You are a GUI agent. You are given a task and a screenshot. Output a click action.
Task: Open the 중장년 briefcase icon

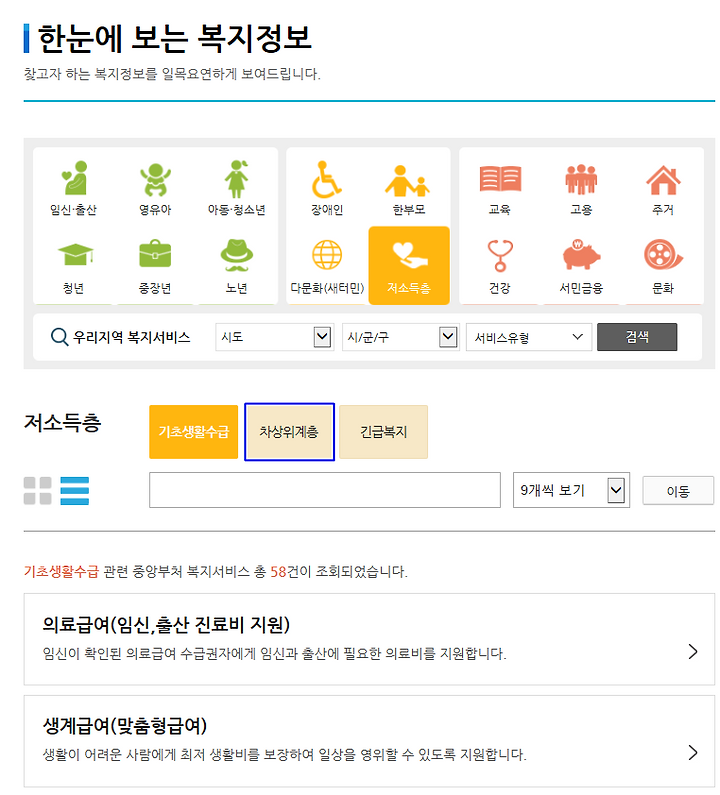pos(155,254)
